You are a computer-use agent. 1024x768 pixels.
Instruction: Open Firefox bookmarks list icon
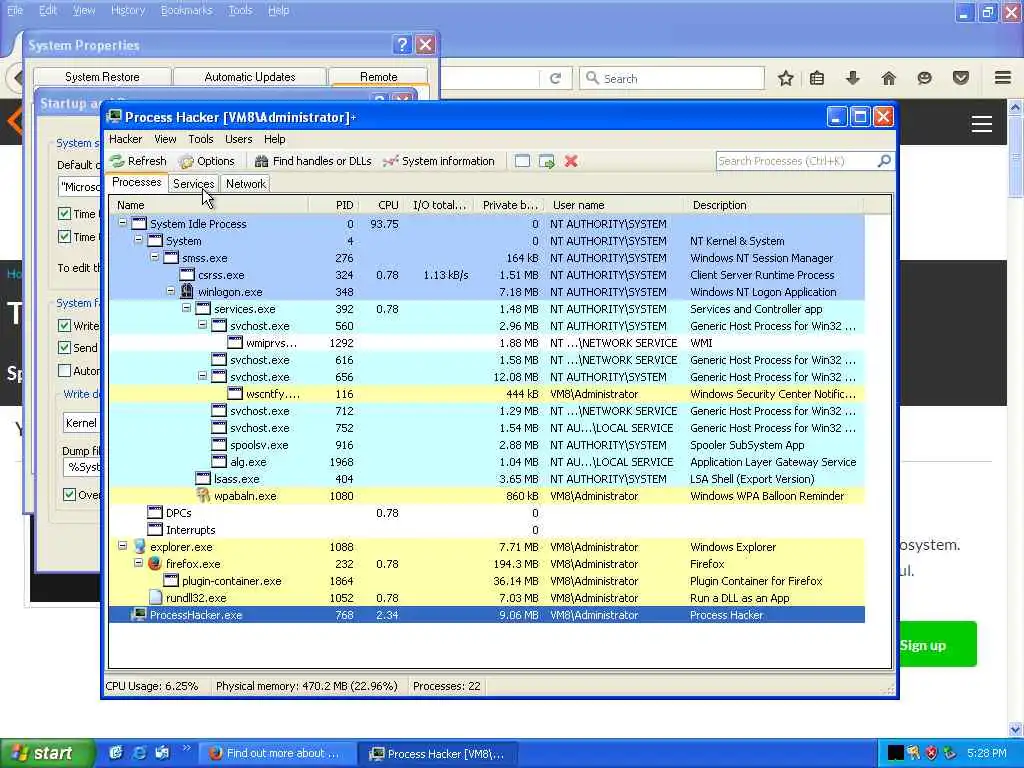point(817,78)
